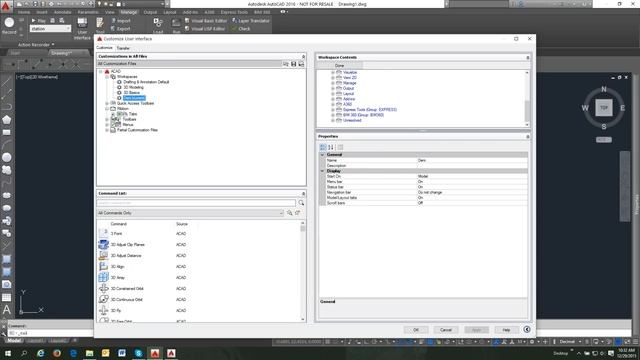
Task: Click the Scroll bars Off value in Properties
Action: click(472, 203)
